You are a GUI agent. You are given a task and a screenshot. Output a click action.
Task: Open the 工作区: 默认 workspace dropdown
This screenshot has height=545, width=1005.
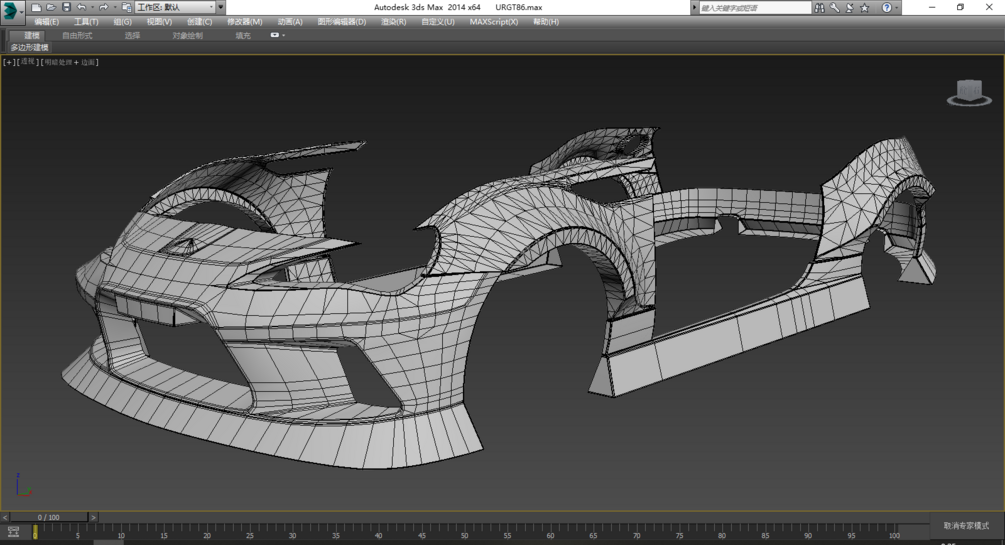175,8
